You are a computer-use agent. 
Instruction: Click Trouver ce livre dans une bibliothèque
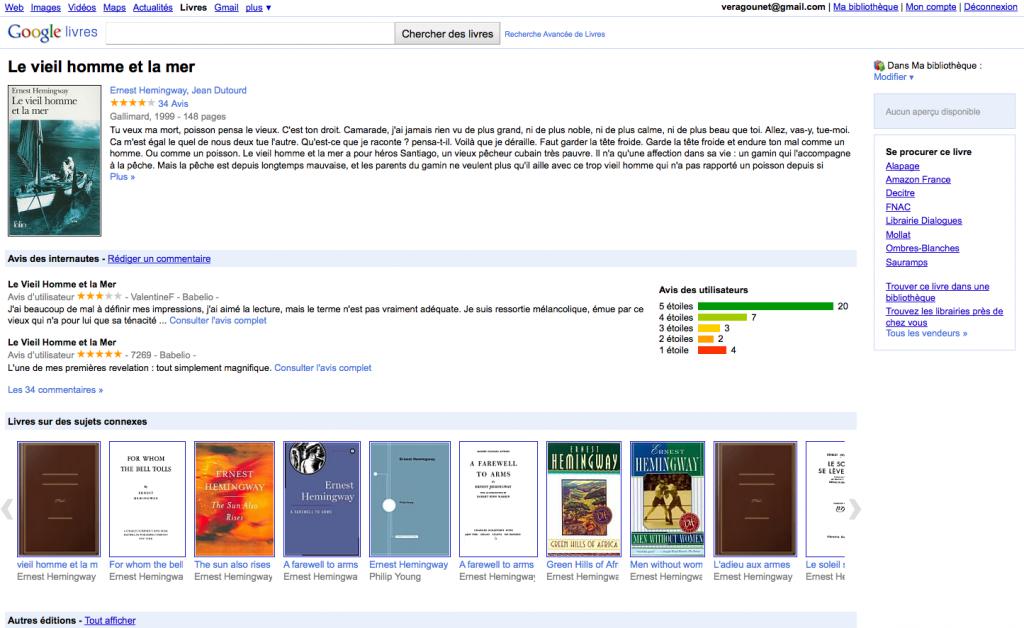937,292
